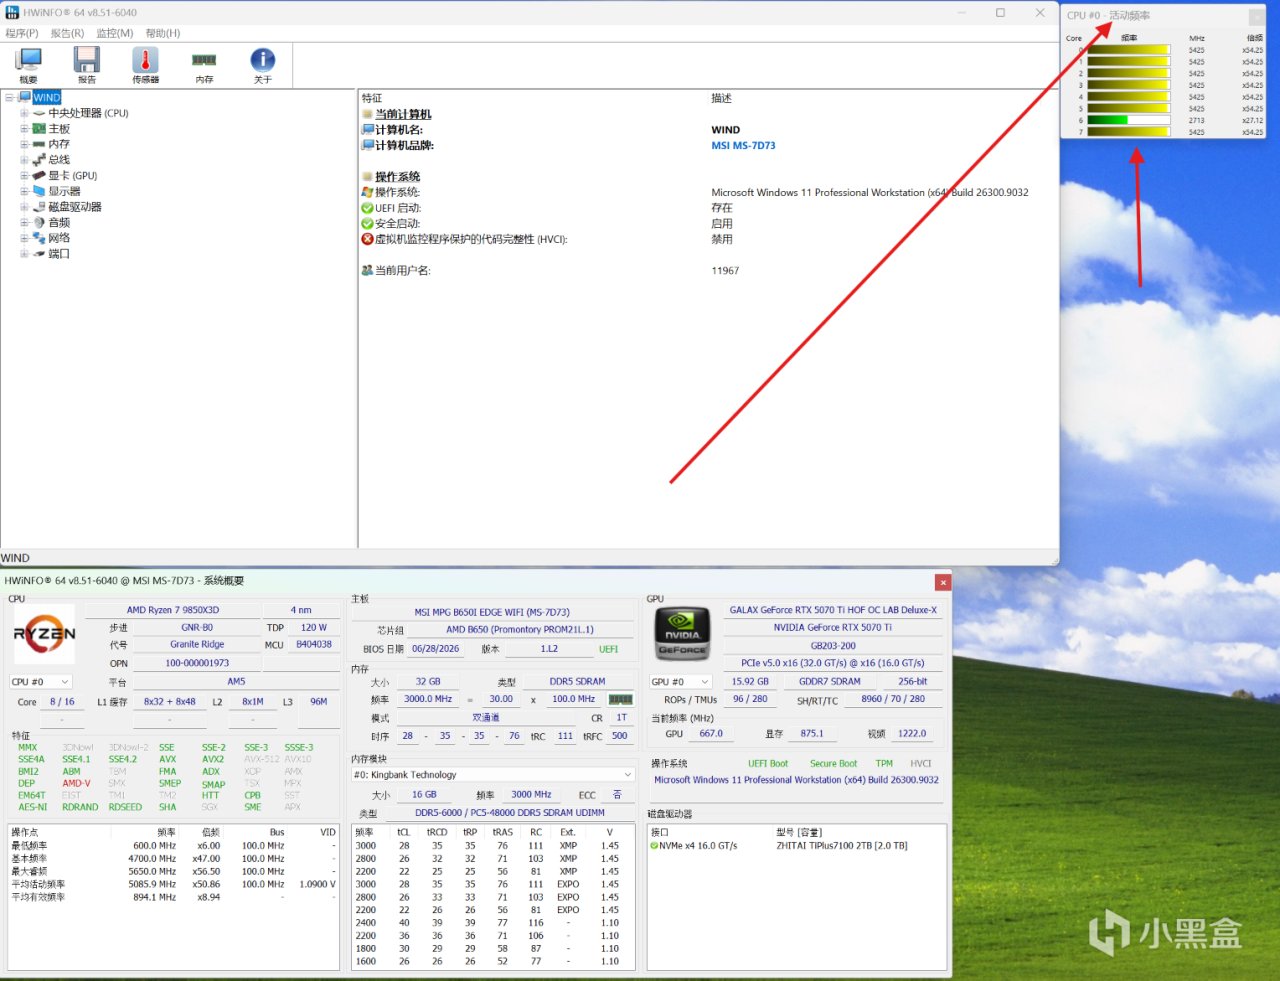The height and width of the screenshot is (981, 1280).
Task: Maximize the HWiNFO main window
Action: tap(1000, 13)
